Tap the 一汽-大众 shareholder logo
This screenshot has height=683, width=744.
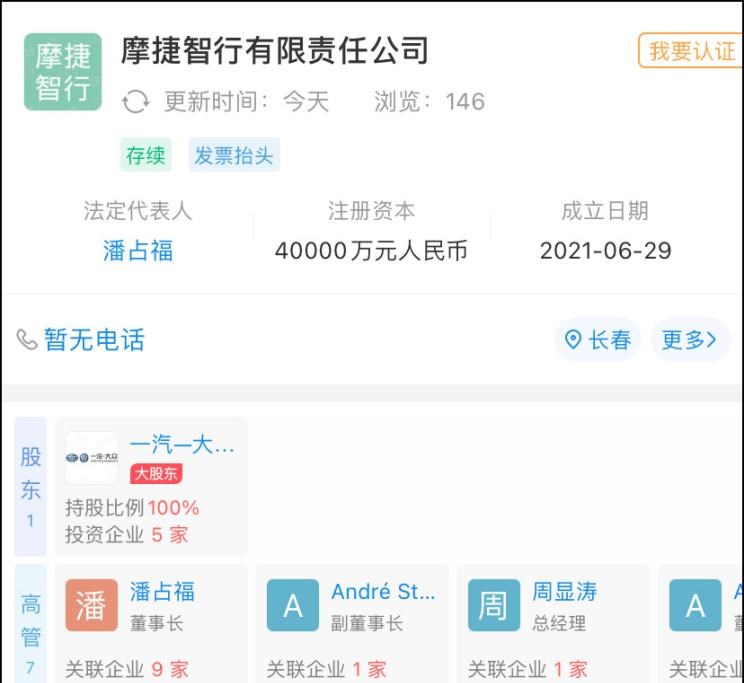92,458
